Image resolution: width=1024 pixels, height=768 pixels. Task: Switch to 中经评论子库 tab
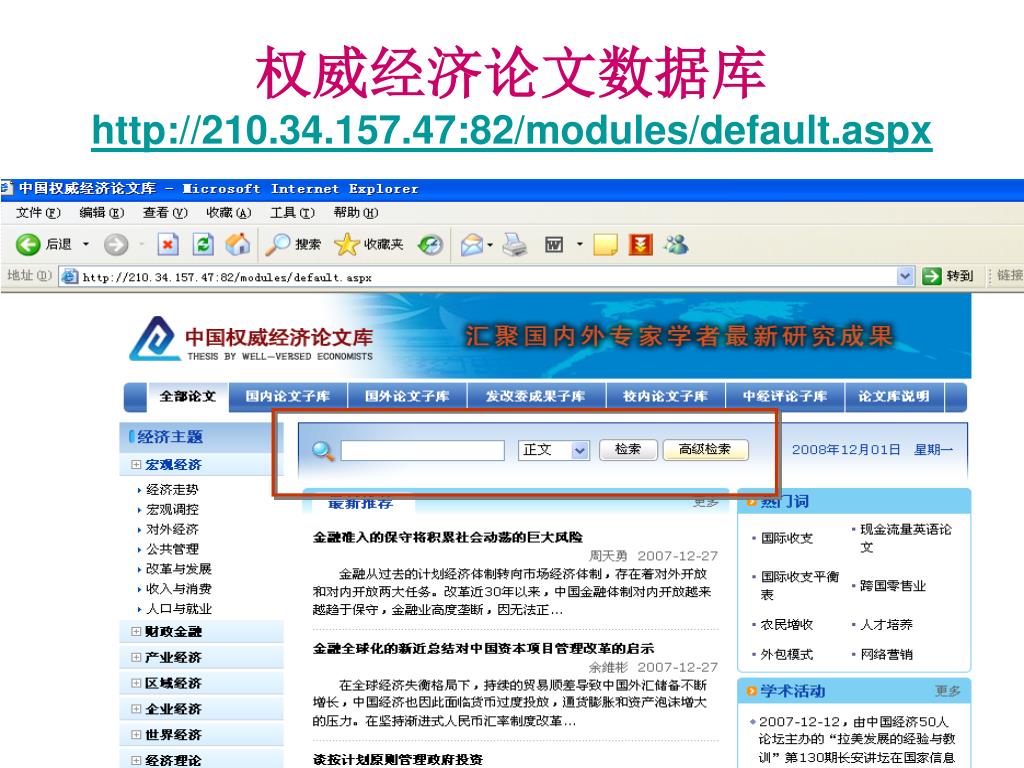point(785,396)
